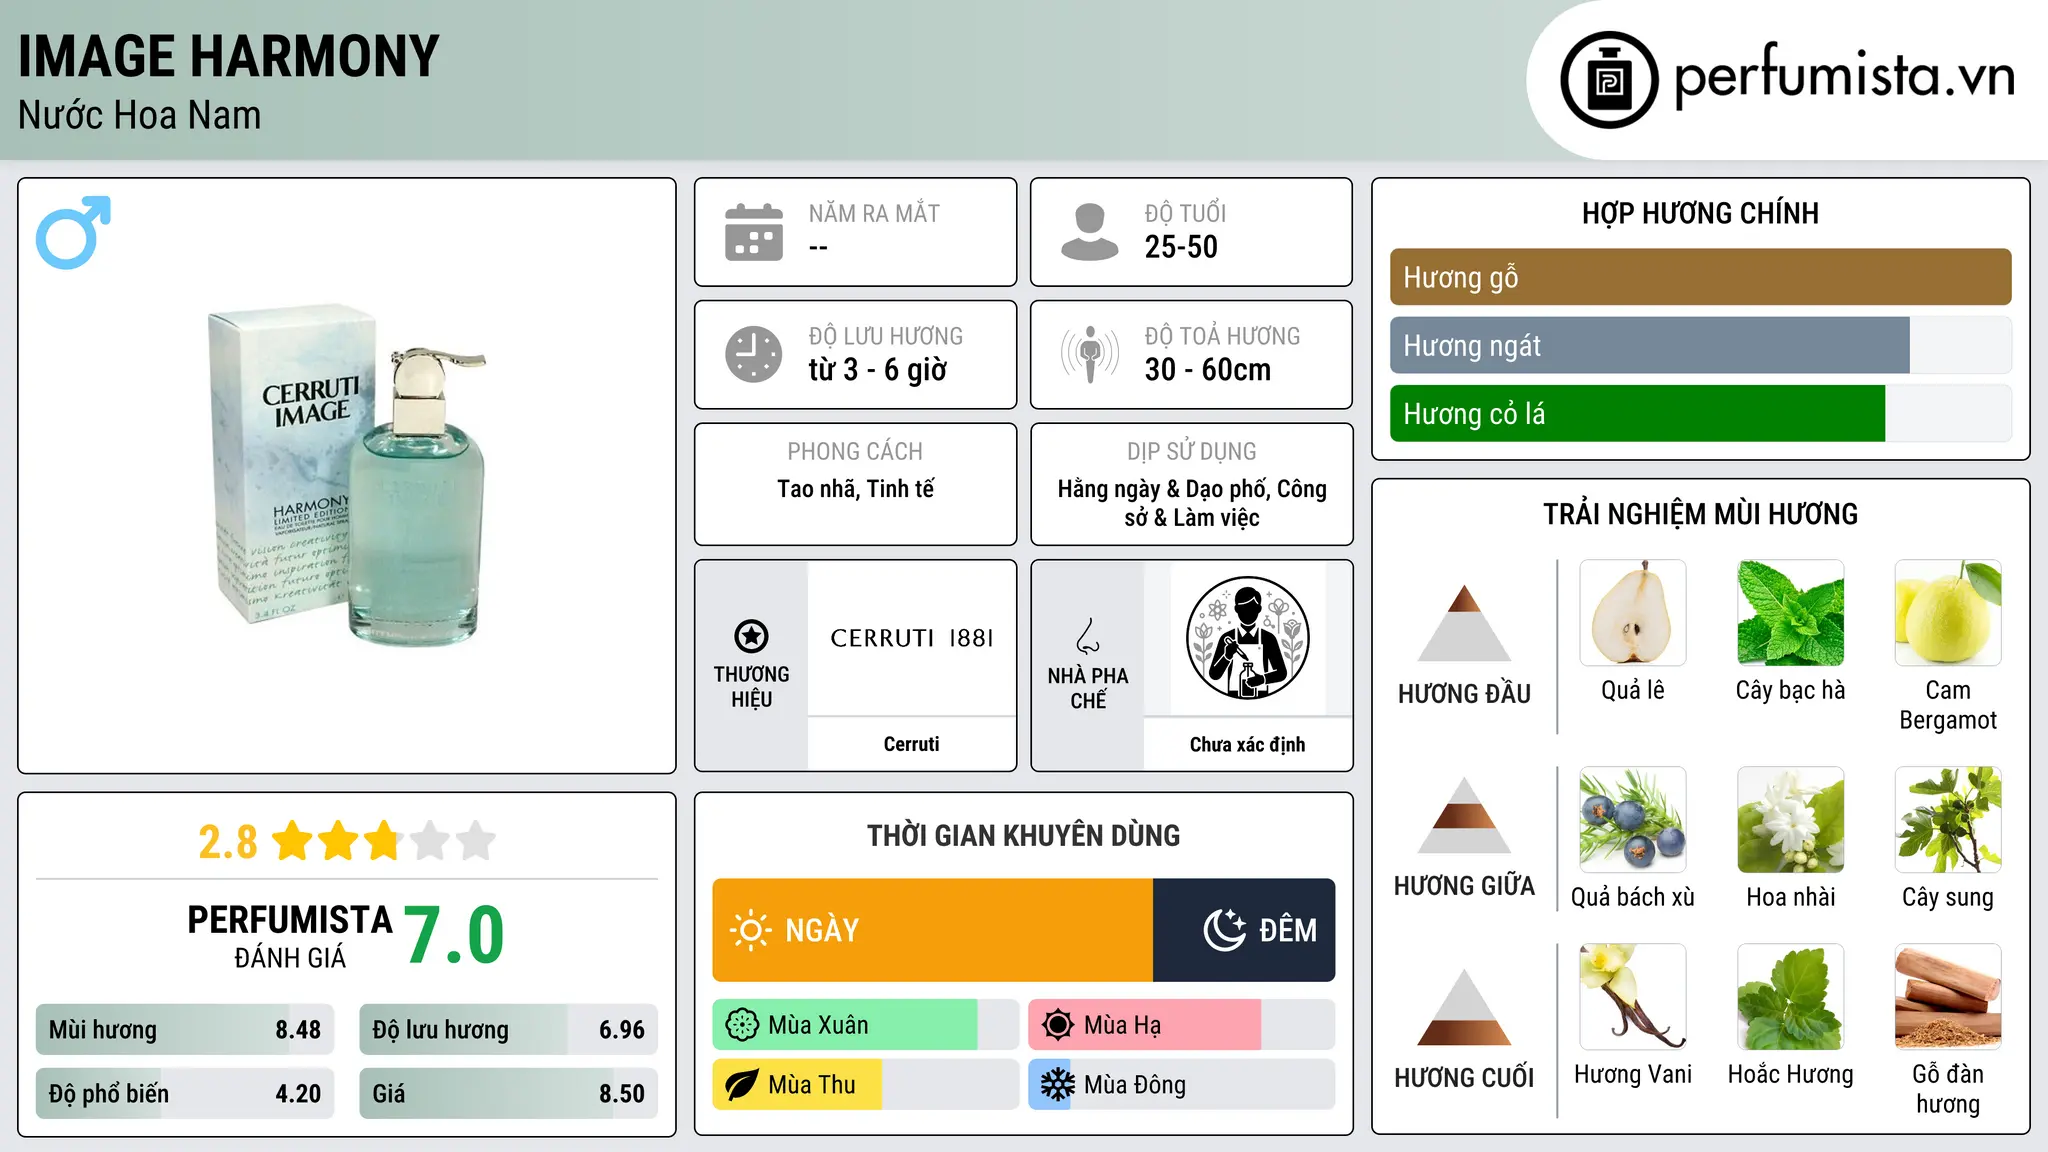Screen dimensions: 2048x1152
Task: Click the calendar icon beside Năm ra mắt
Action: [x=754, y=232]
